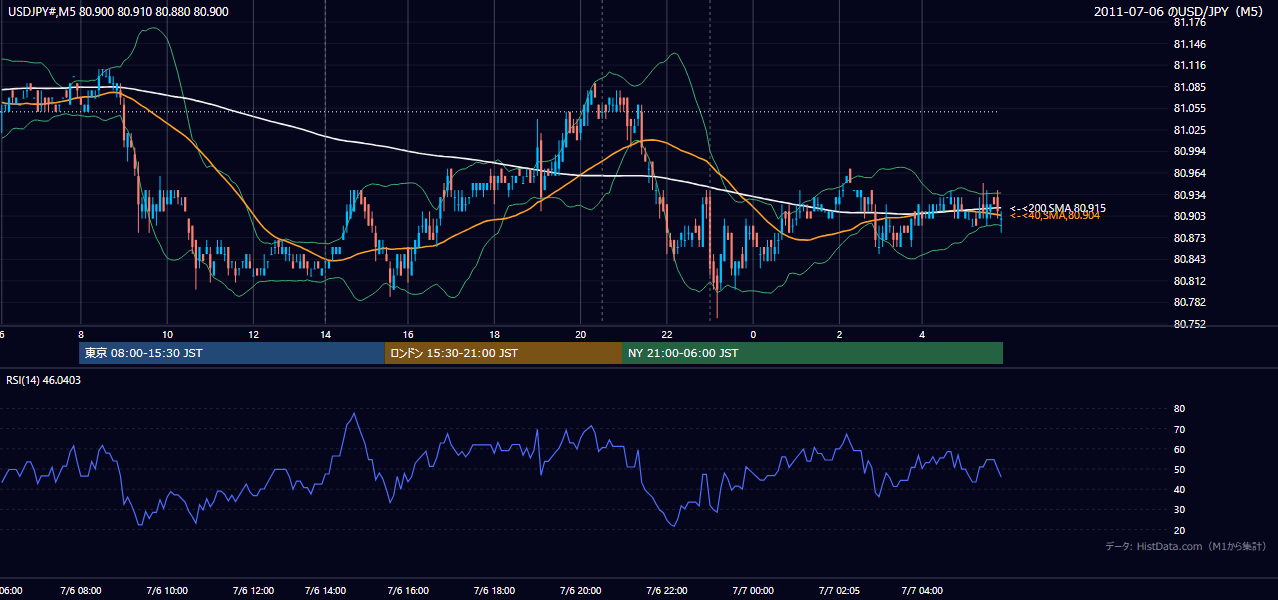Screen dimensions: 1278x600
Task: Click the bottom time label 7/7 02:05
Action: tap(839, 591)
